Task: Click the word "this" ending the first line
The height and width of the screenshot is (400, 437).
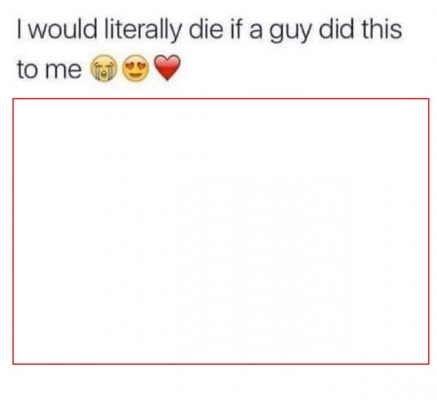Action: coord(380,29)
